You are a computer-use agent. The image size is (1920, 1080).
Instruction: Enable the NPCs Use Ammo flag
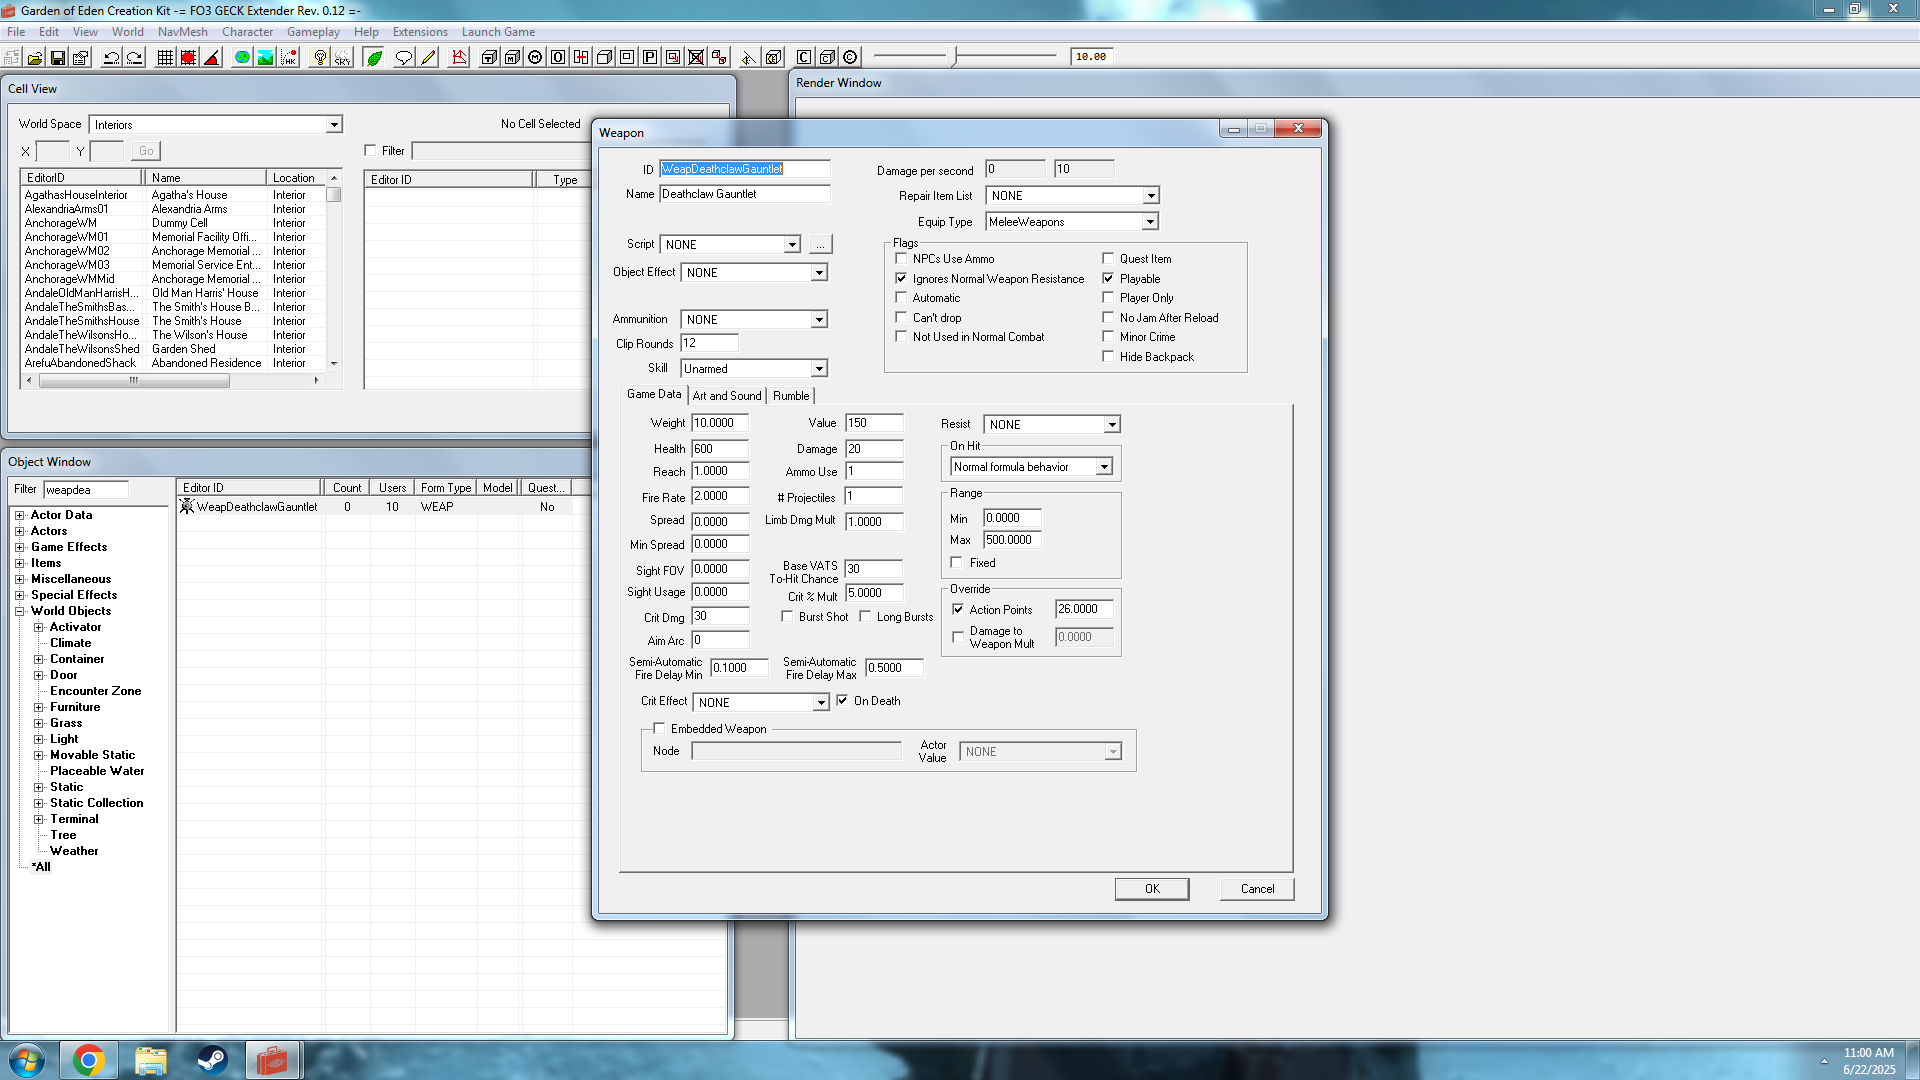(x=901, y=259)
